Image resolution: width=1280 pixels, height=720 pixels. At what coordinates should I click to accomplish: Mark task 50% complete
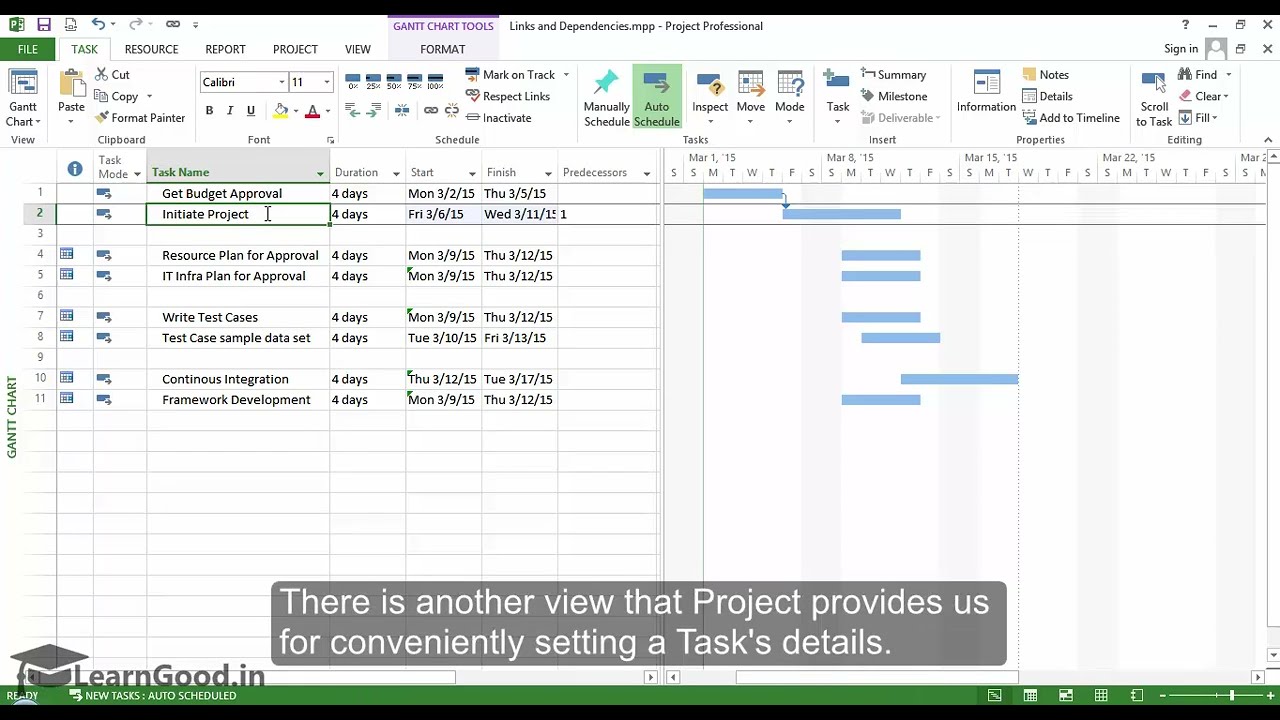click(x=394, y=82)
